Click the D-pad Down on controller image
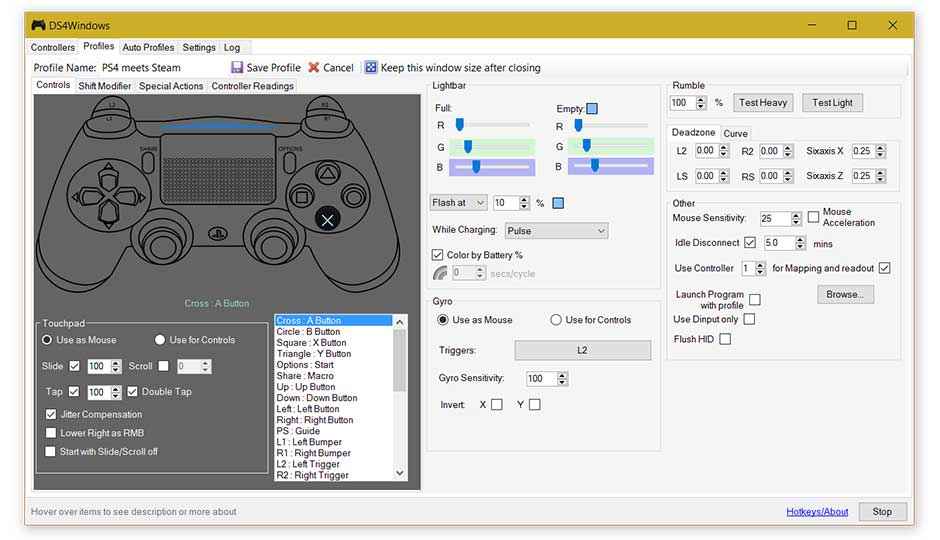 (109, 215)
